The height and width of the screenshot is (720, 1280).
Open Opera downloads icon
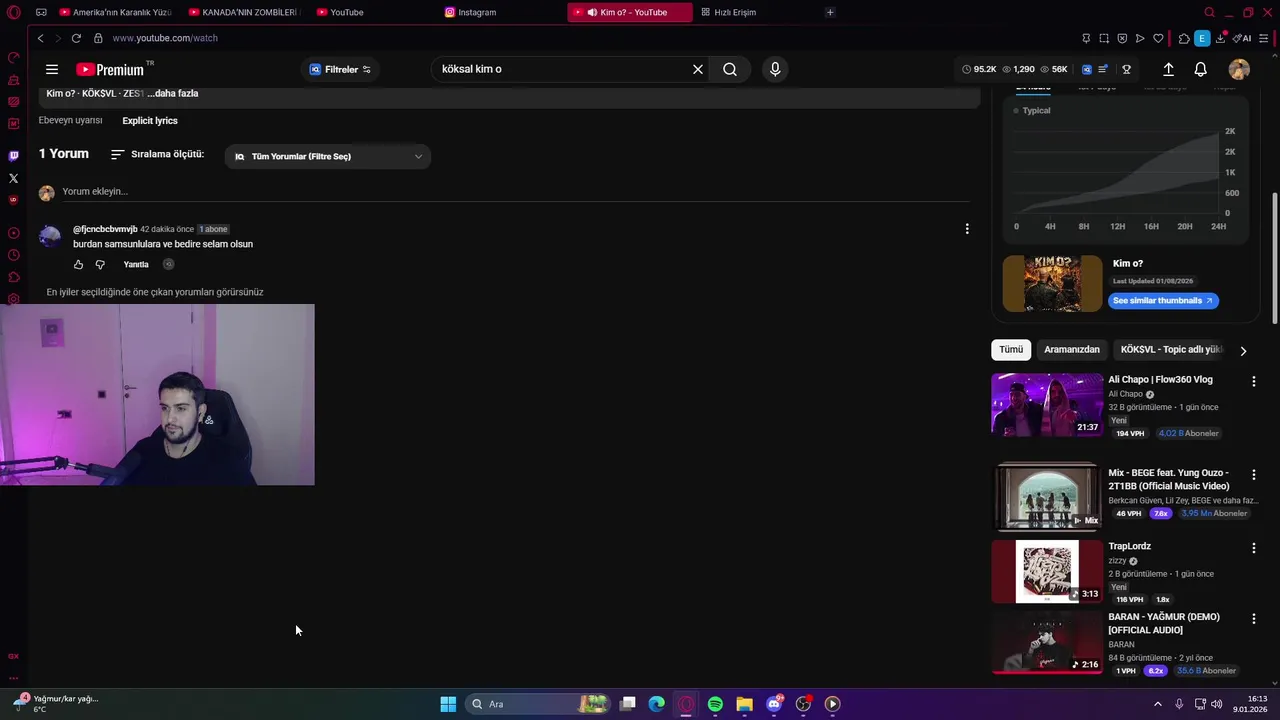point(1221,38)
